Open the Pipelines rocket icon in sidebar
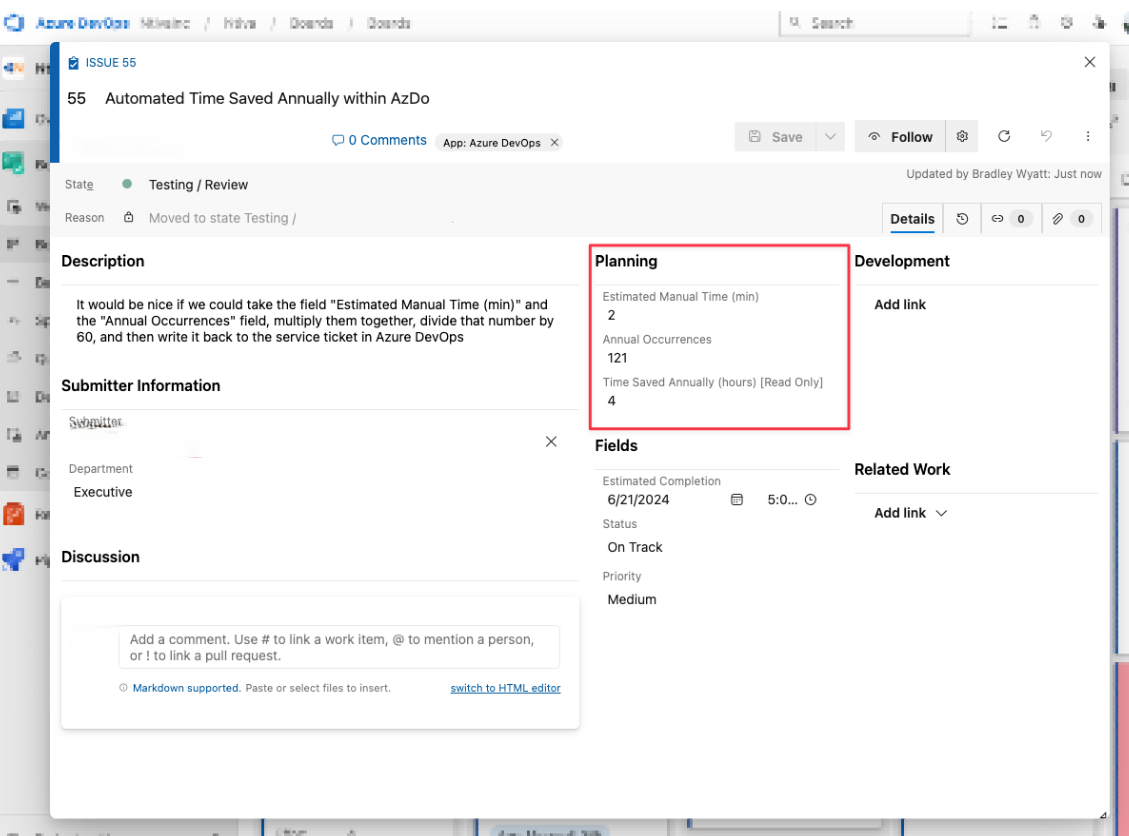The height and width of the screenshot is (836, 1129). pyautogui.click(x=14, y=559)
